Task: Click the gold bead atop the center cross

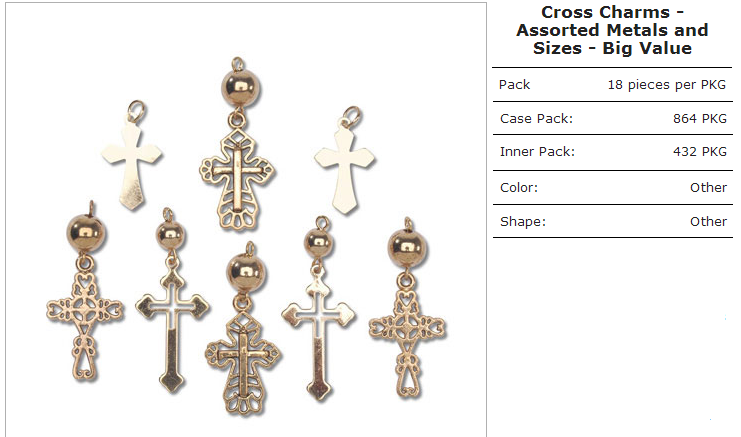Action: point(241,86)
